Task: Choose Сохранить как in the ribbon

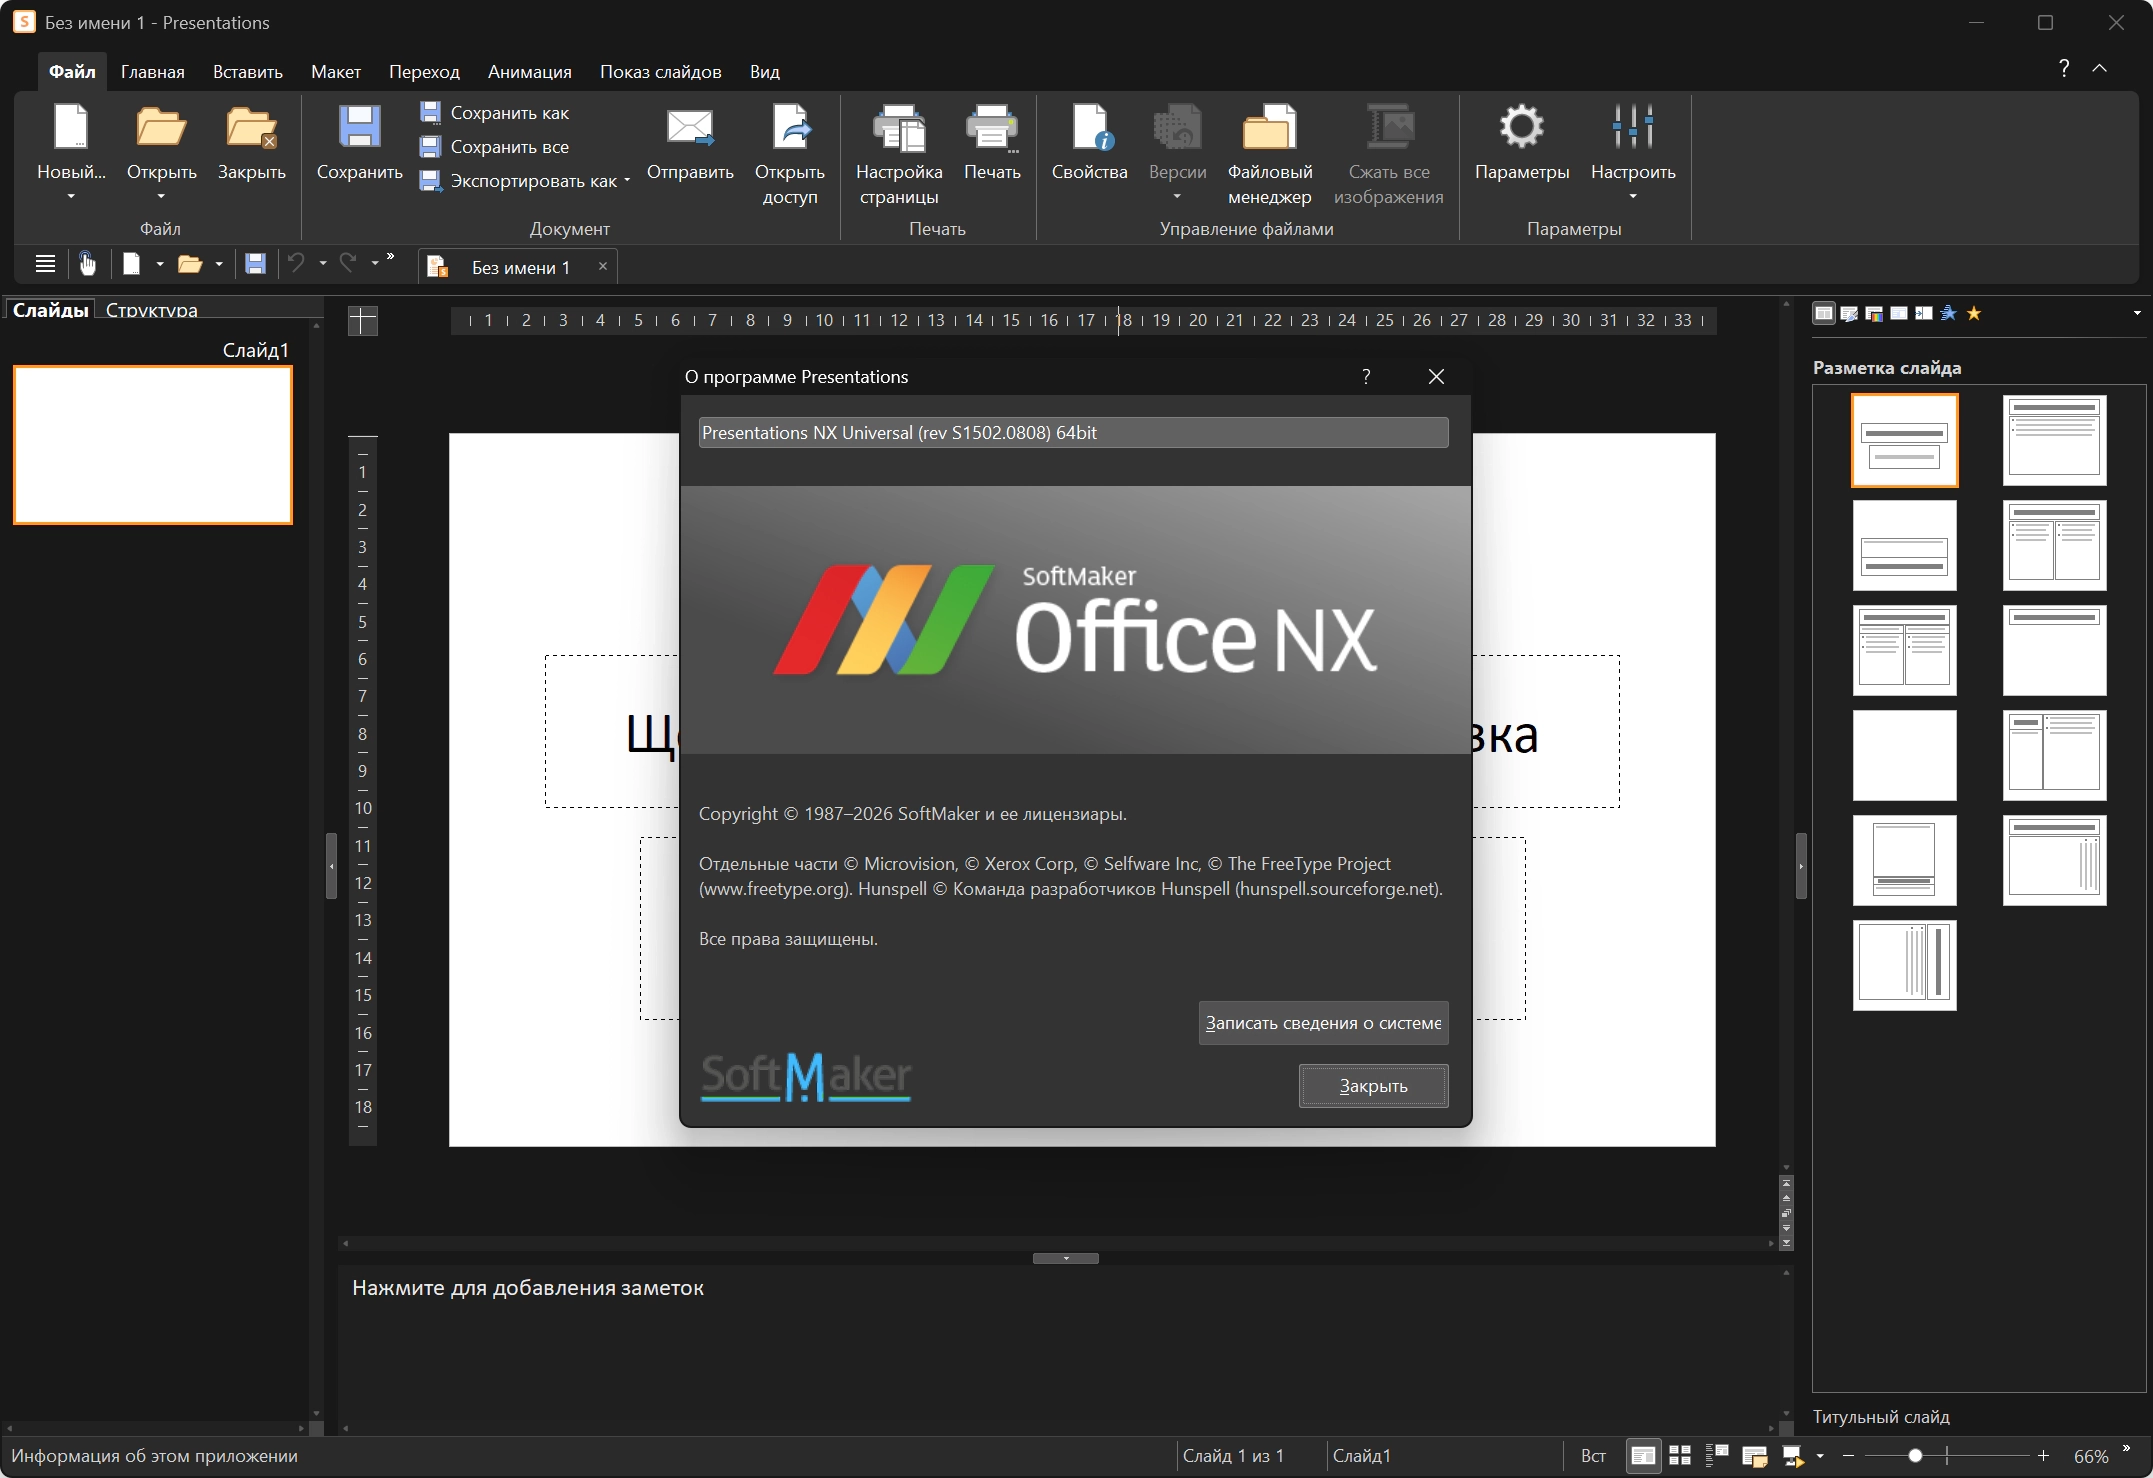Action: [495, 113]
